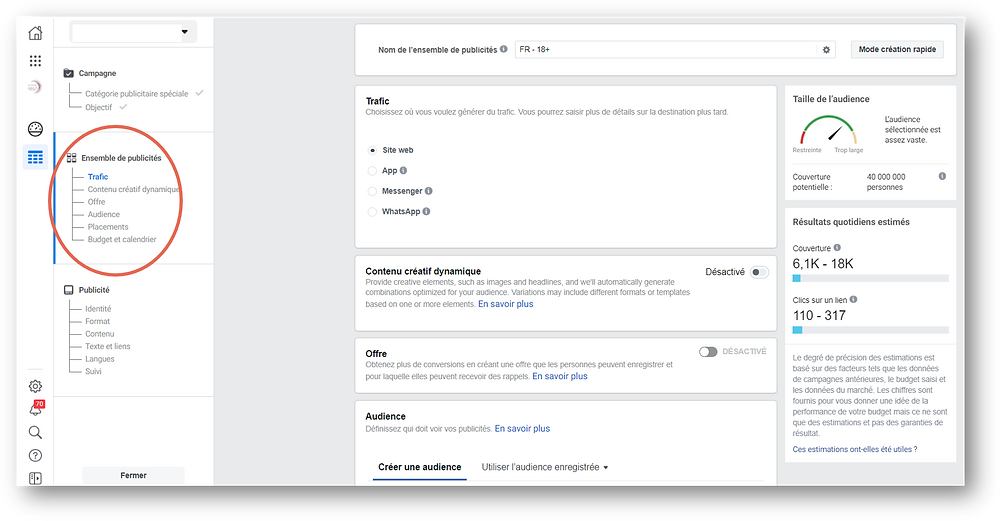Open the Ads Manager table icon
Image resolution: width=1000 pixels, height=521 pixels.
click(x=36, y=157)
